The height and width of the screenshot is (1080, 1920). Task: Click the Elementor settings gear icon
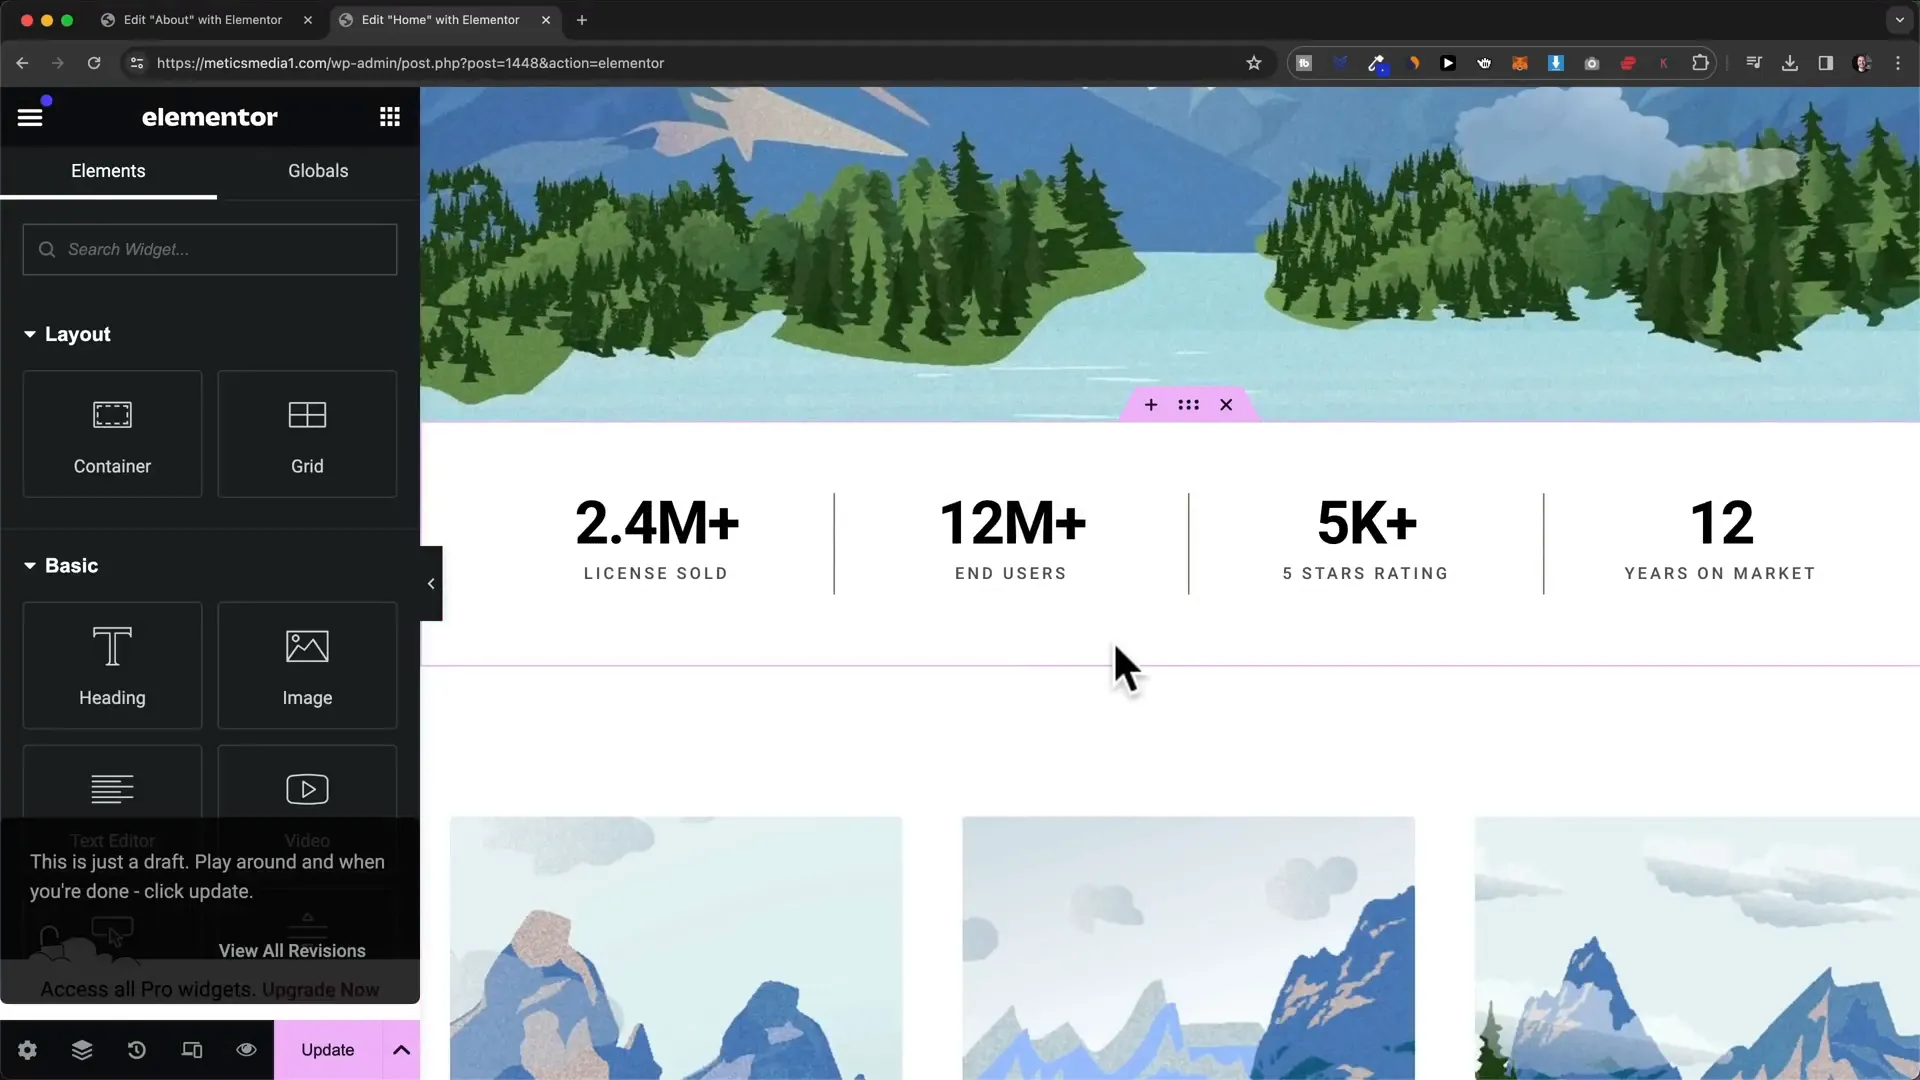click(28, 1050)
